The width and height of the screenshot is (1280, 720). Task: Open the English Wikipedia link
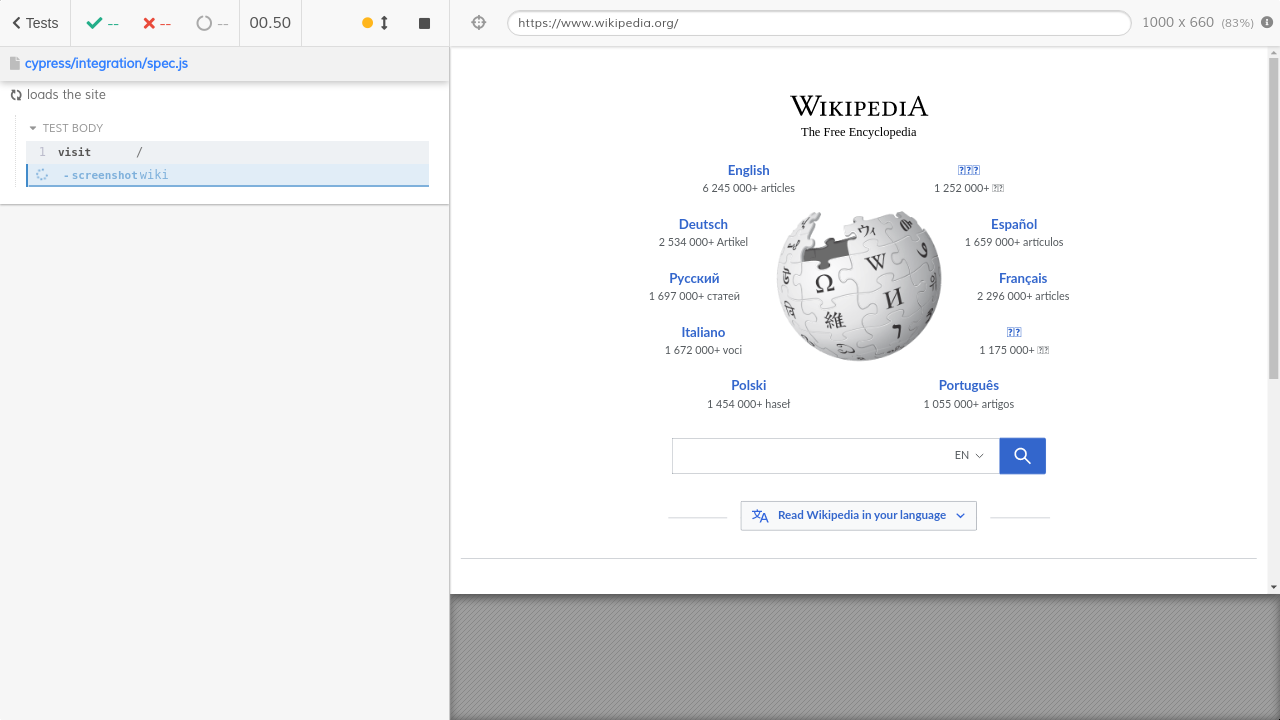pos(749,170)
